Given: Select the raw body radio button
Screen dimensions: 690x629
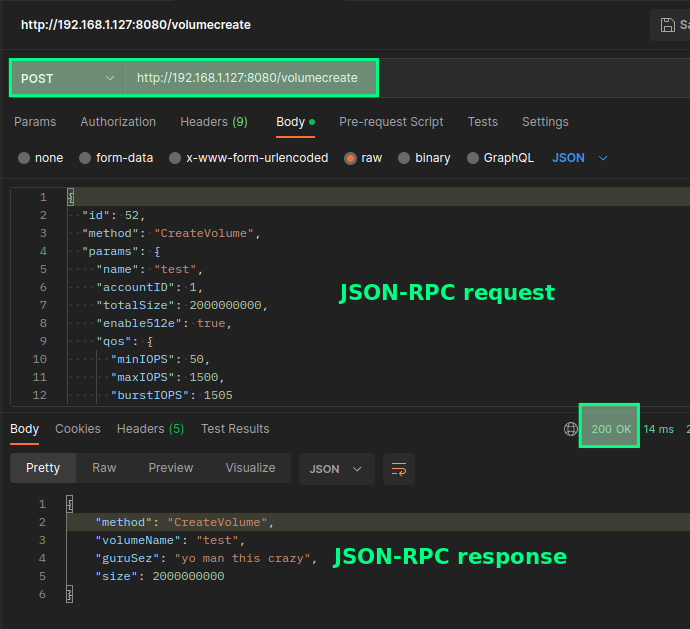Looking at the screenshot, I should [350, 158].
